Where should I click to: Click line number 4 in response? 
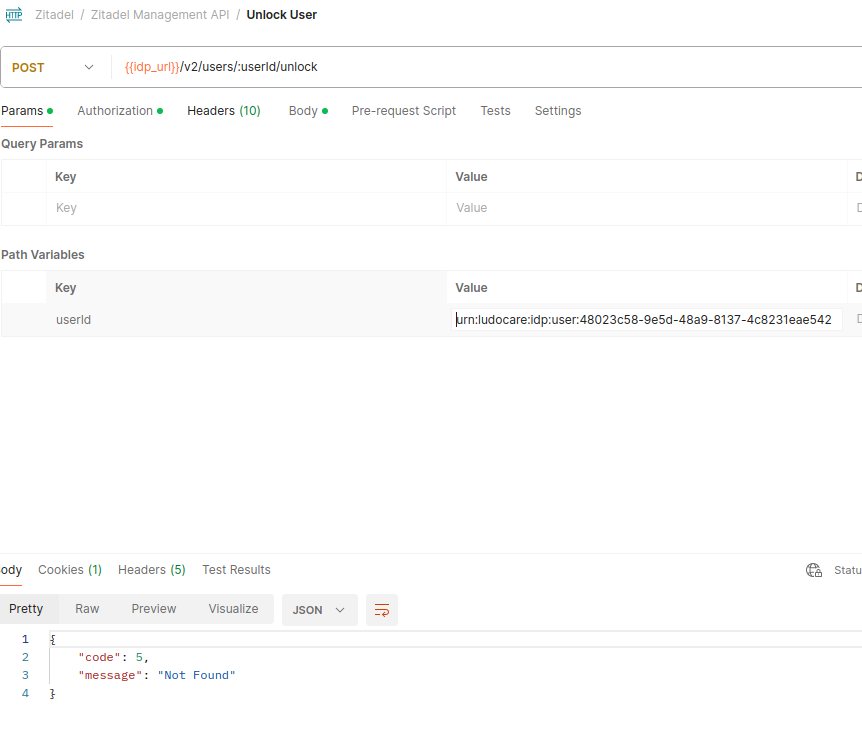pyautogui.click(x=25, y=694)
